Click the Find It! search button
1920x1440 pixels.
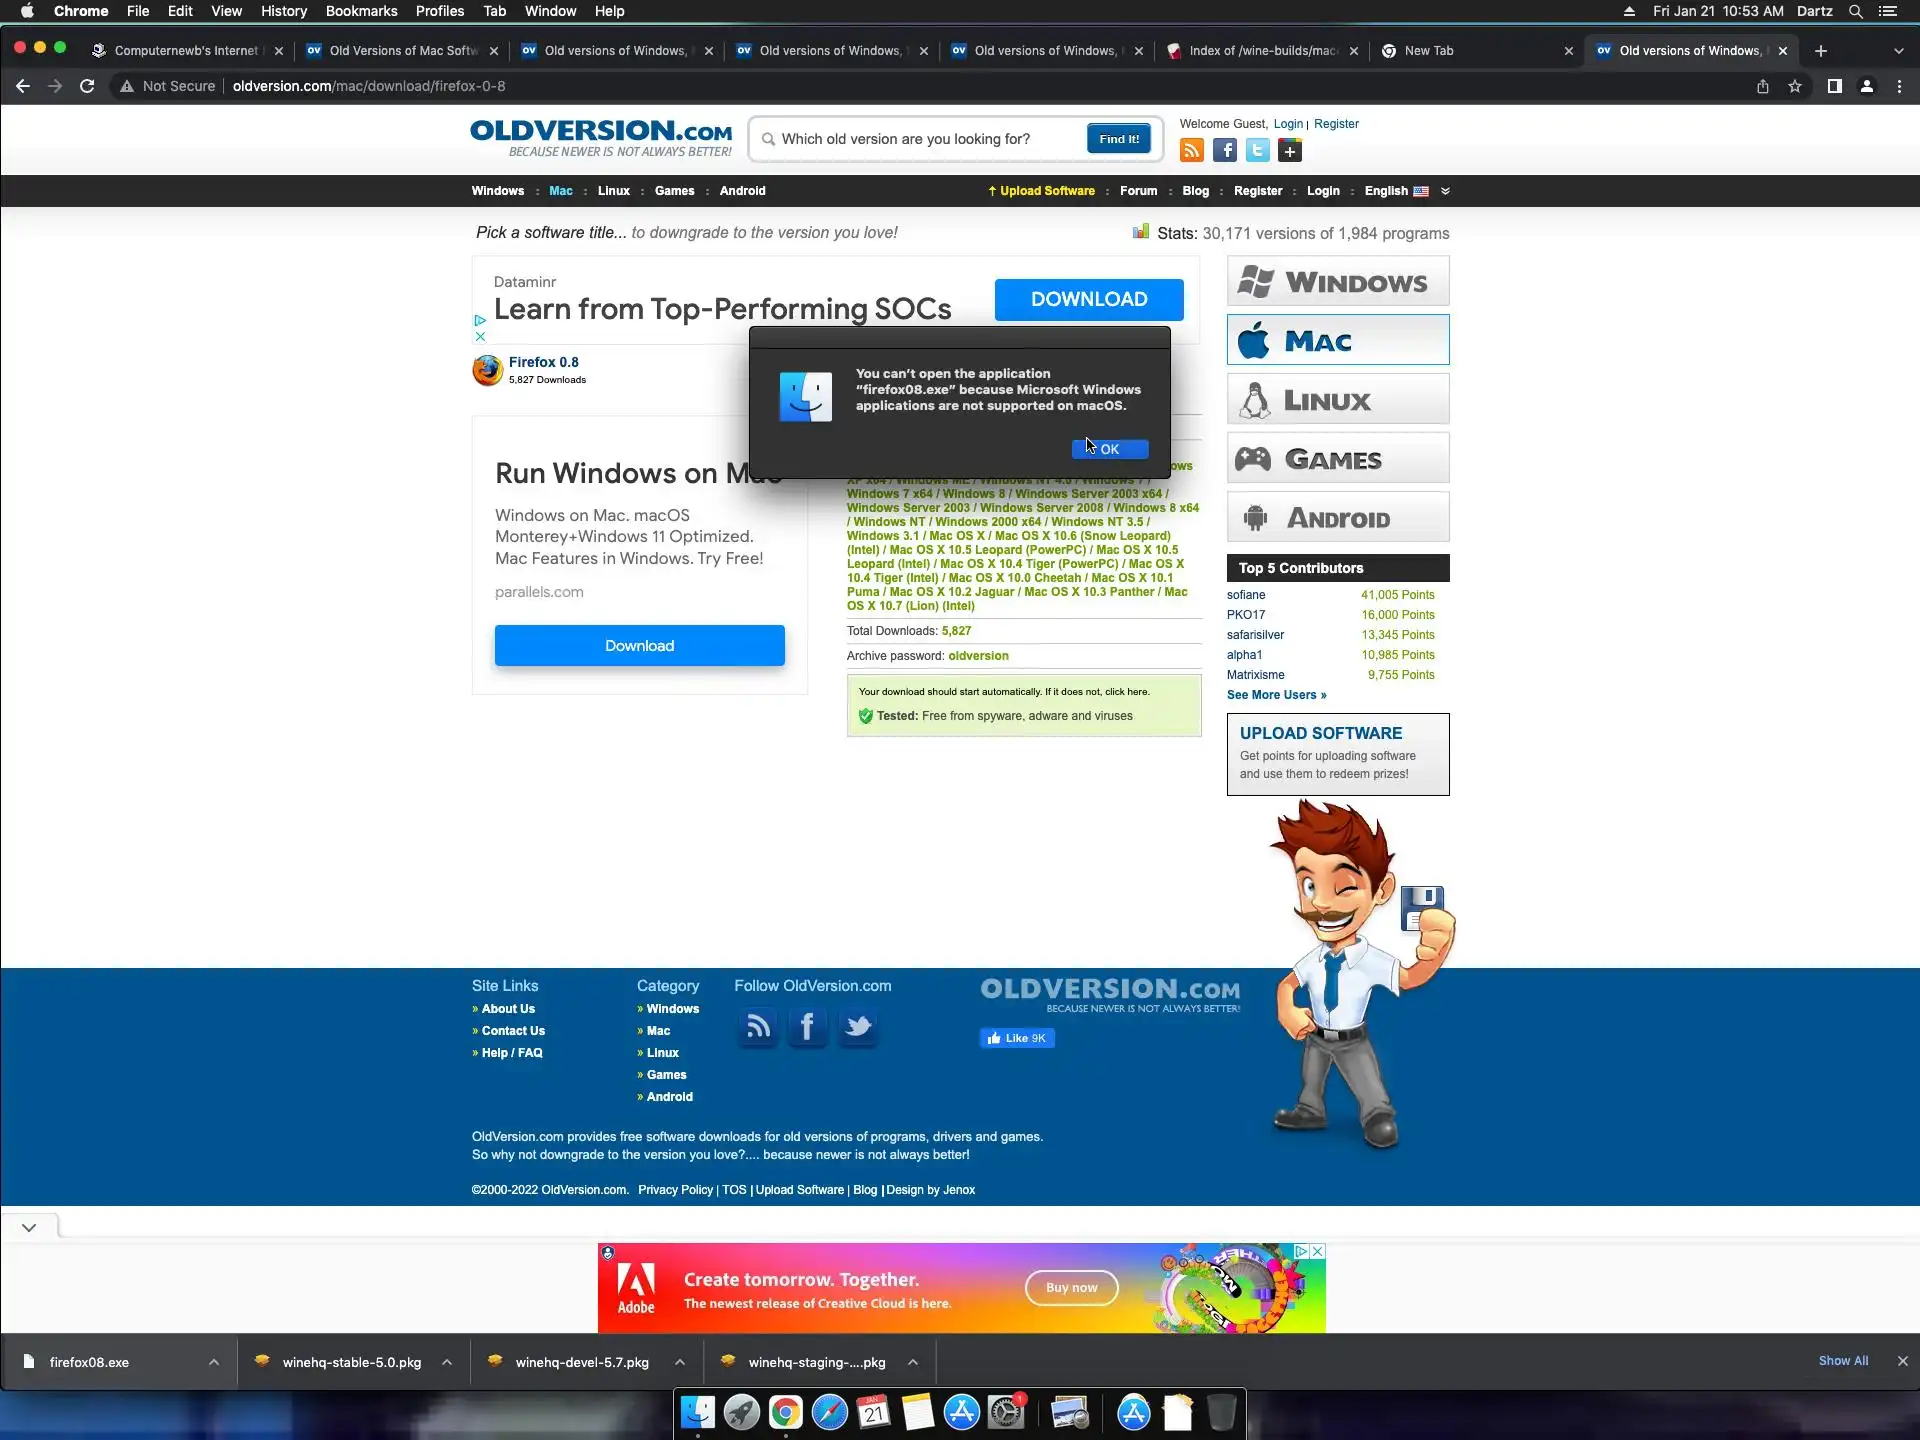[1118, 139]
